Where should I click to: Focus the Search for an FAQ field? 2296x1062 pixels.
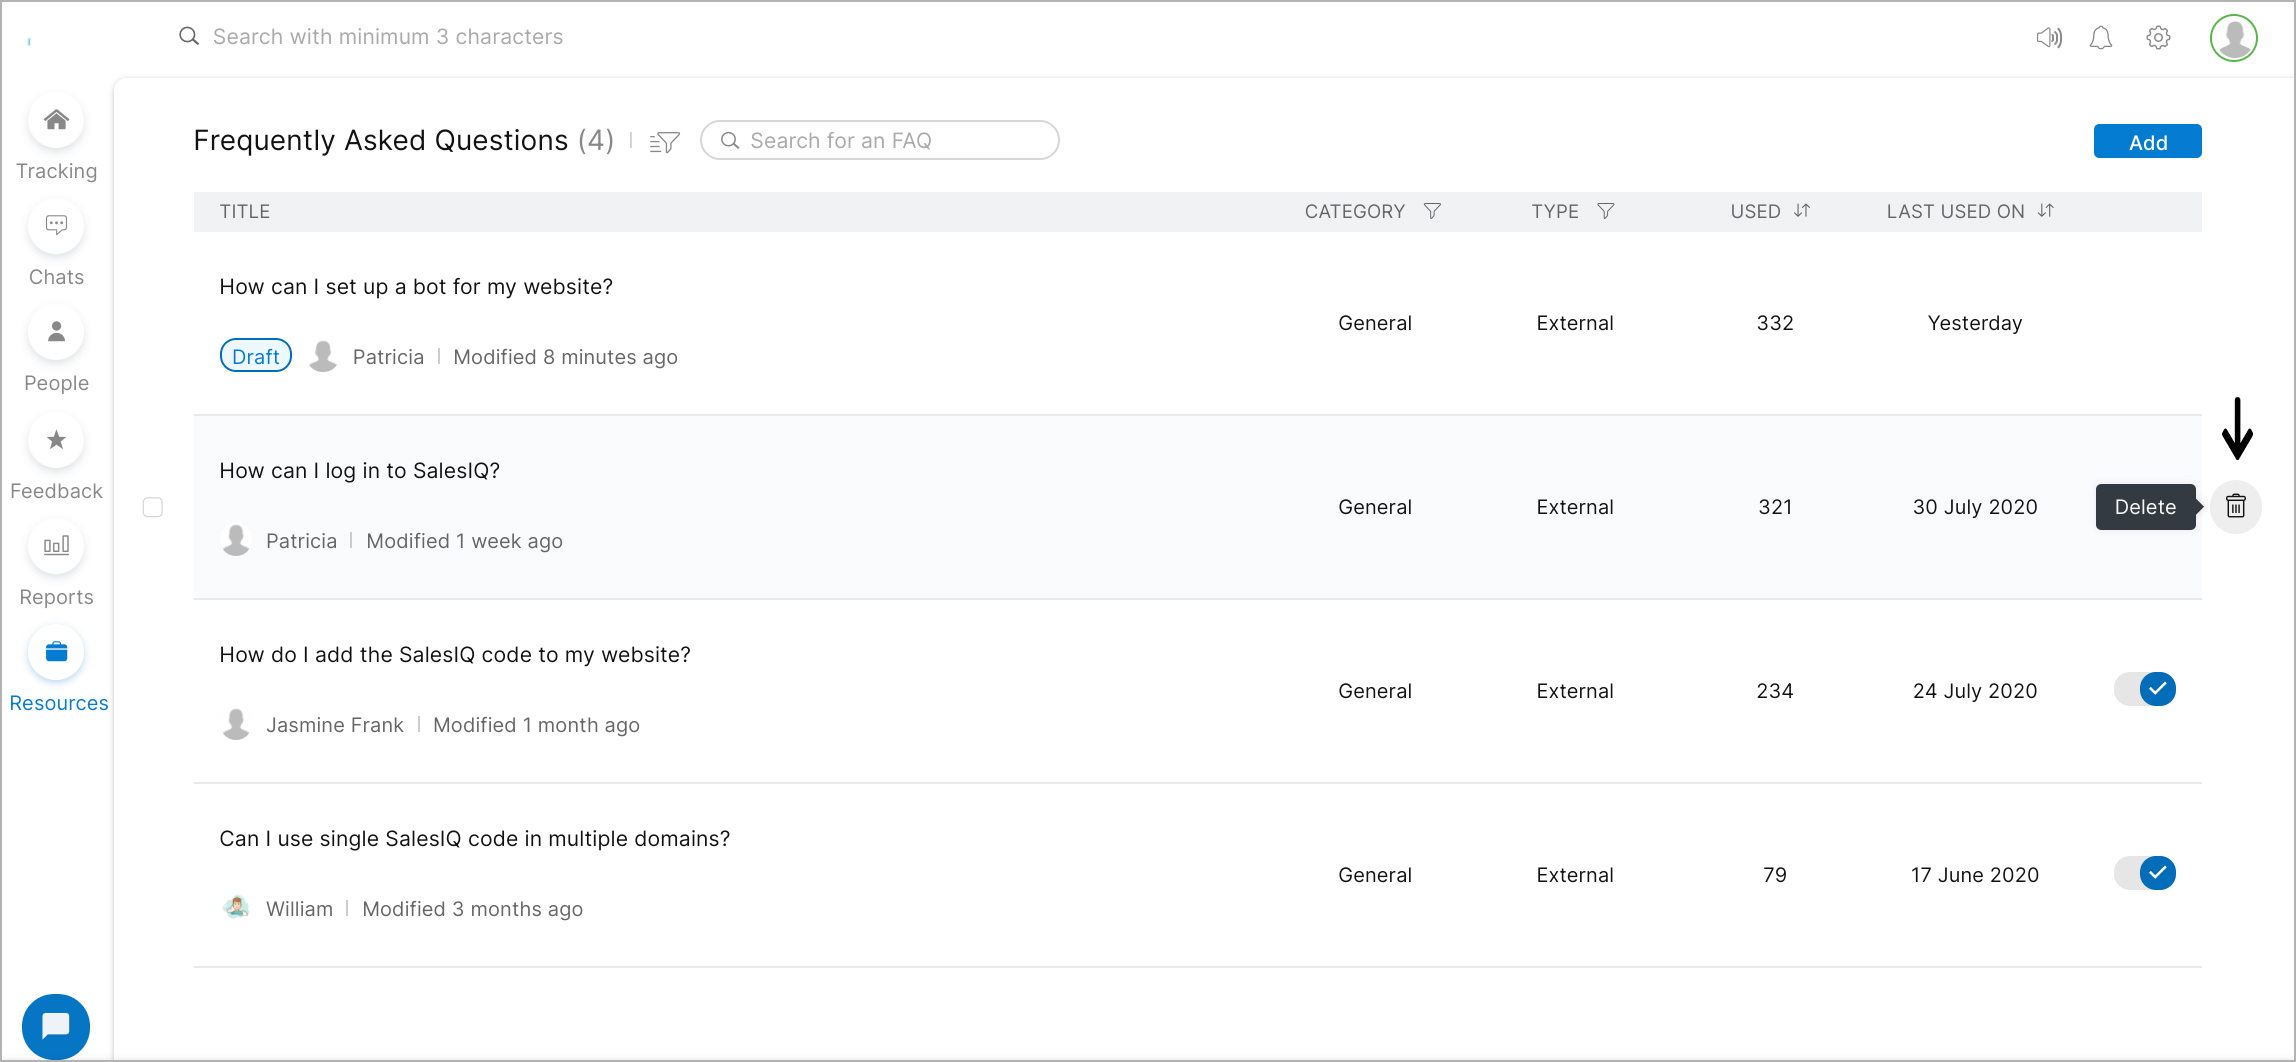point(890,141)
